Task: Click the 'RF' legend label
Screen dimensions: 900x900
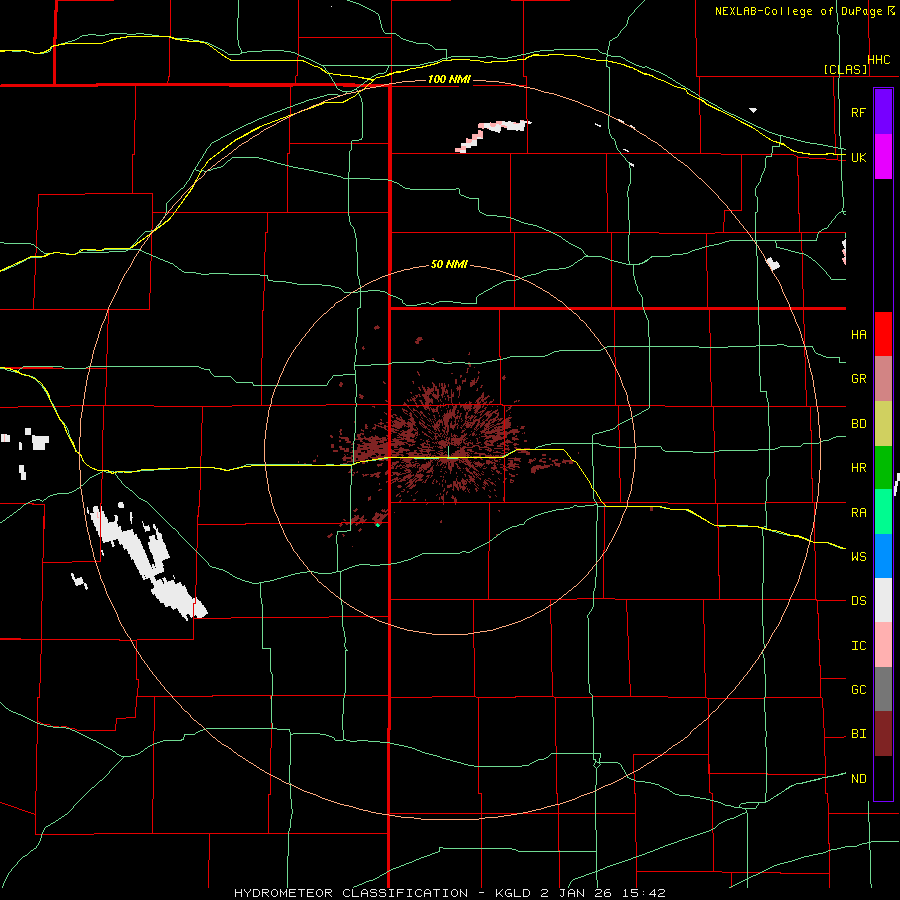Action: (x=858, y=112)
